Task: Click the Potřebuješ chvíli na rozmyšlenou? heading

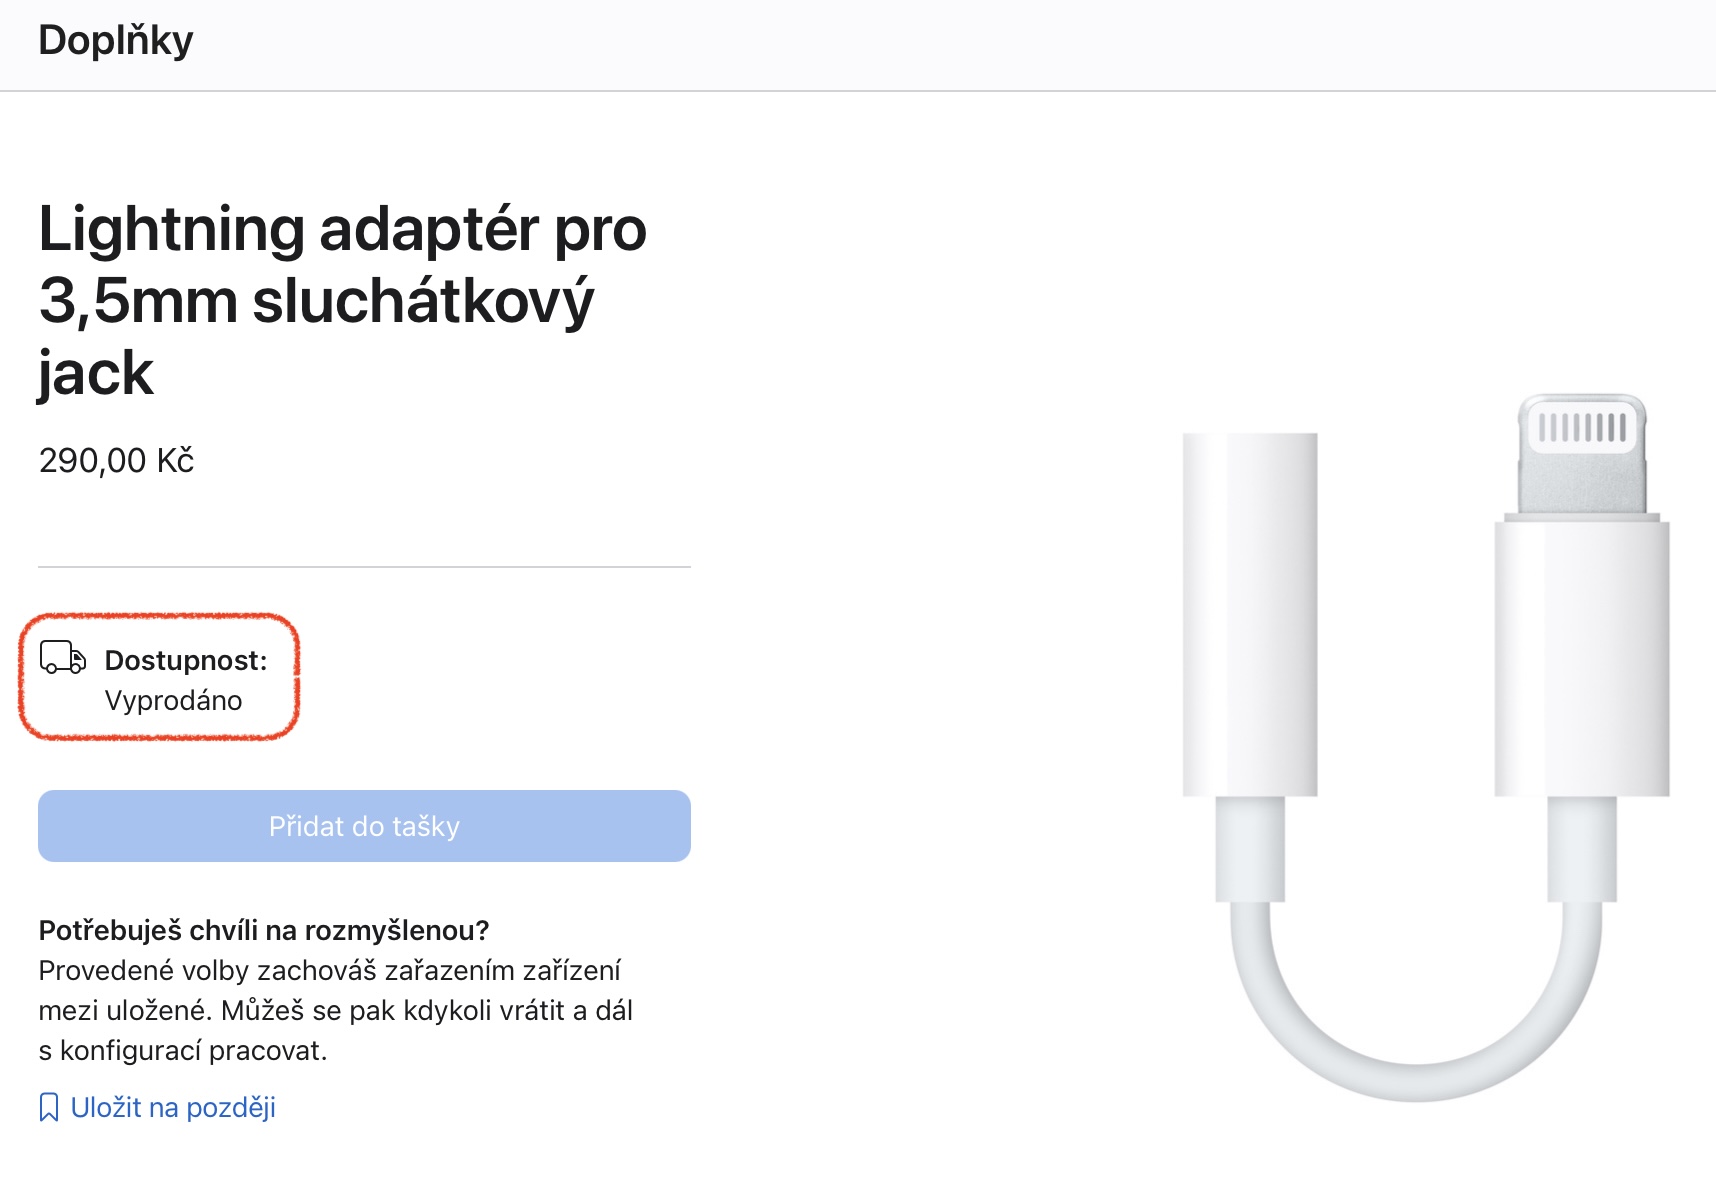Action: (264, 930)
